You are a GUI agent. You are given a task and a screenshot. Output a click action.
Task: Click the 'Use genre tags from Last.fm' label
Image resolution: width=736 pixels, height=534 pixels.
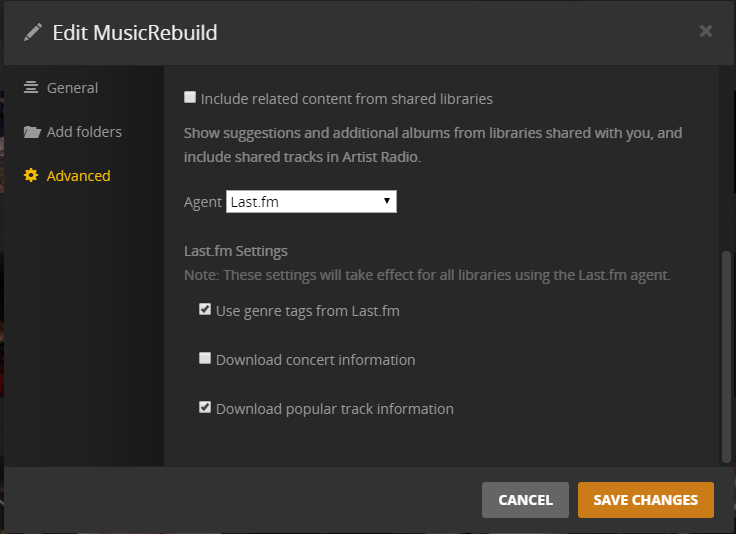tap(307, 311)
